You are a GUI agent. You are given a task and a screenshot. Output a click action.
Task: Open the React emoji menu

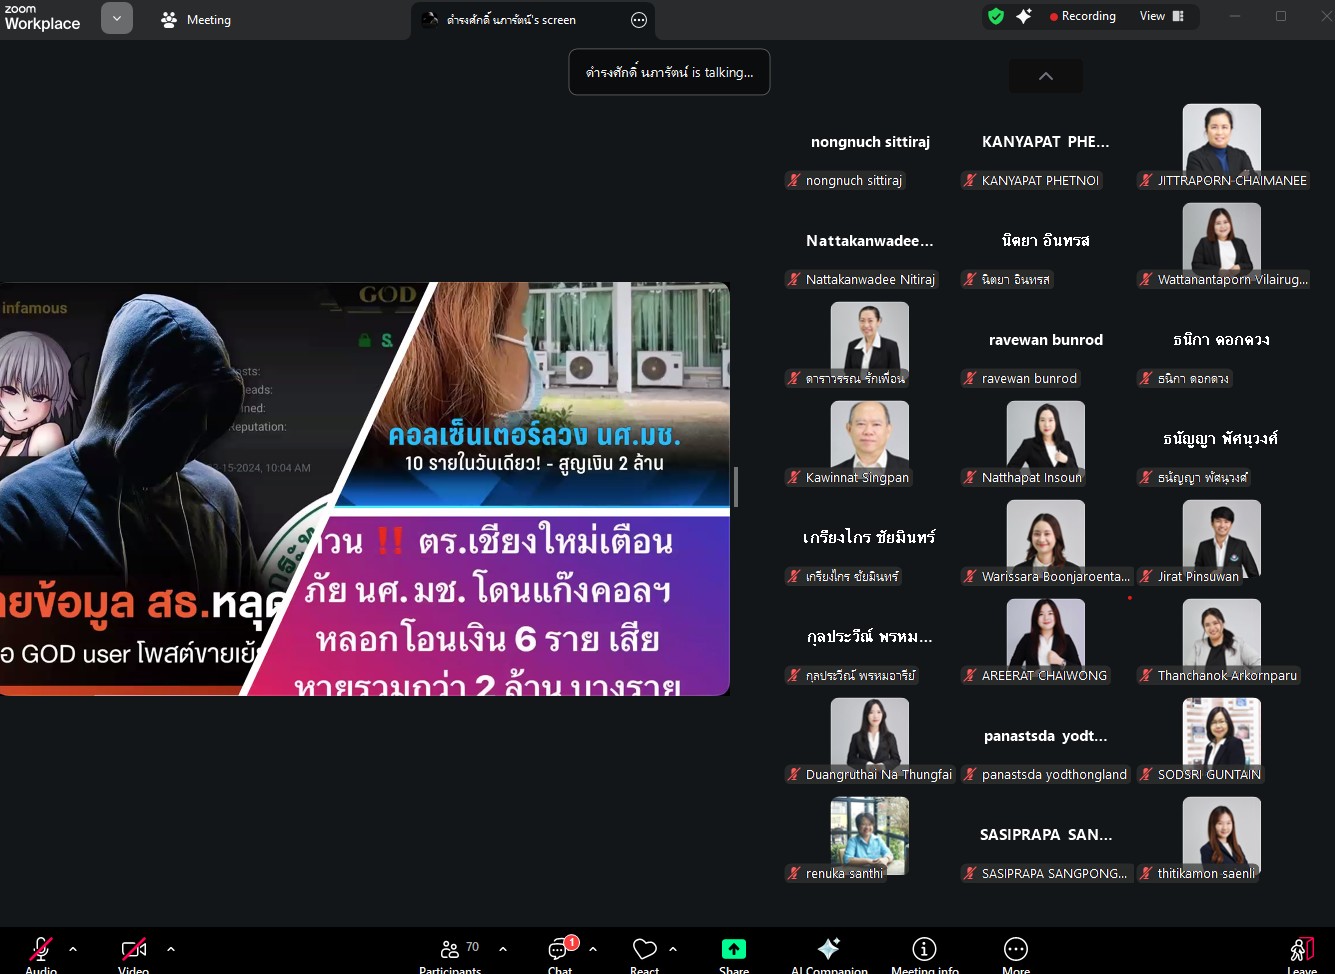coord(645,951)
